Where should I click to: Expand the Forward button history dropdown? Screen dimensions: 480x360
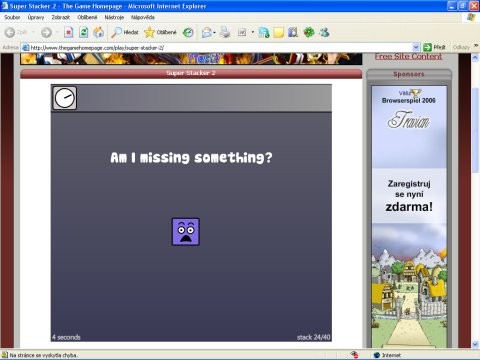click(57, 32)
